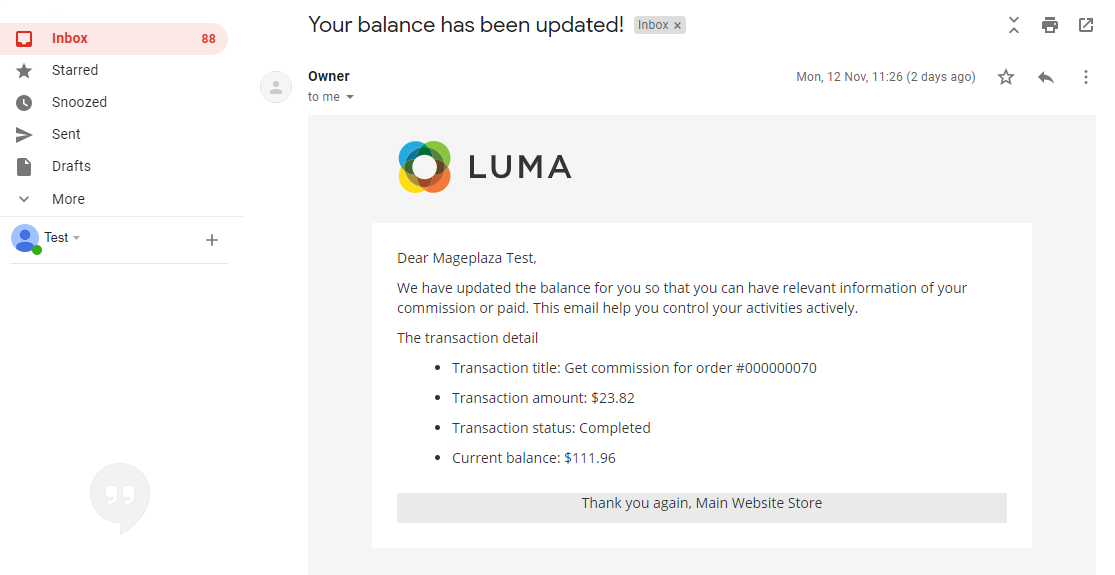The height and width of the screenshot is (575, 1115).
Task: Open the Sent folder
Action: click(x=66, y=134)
